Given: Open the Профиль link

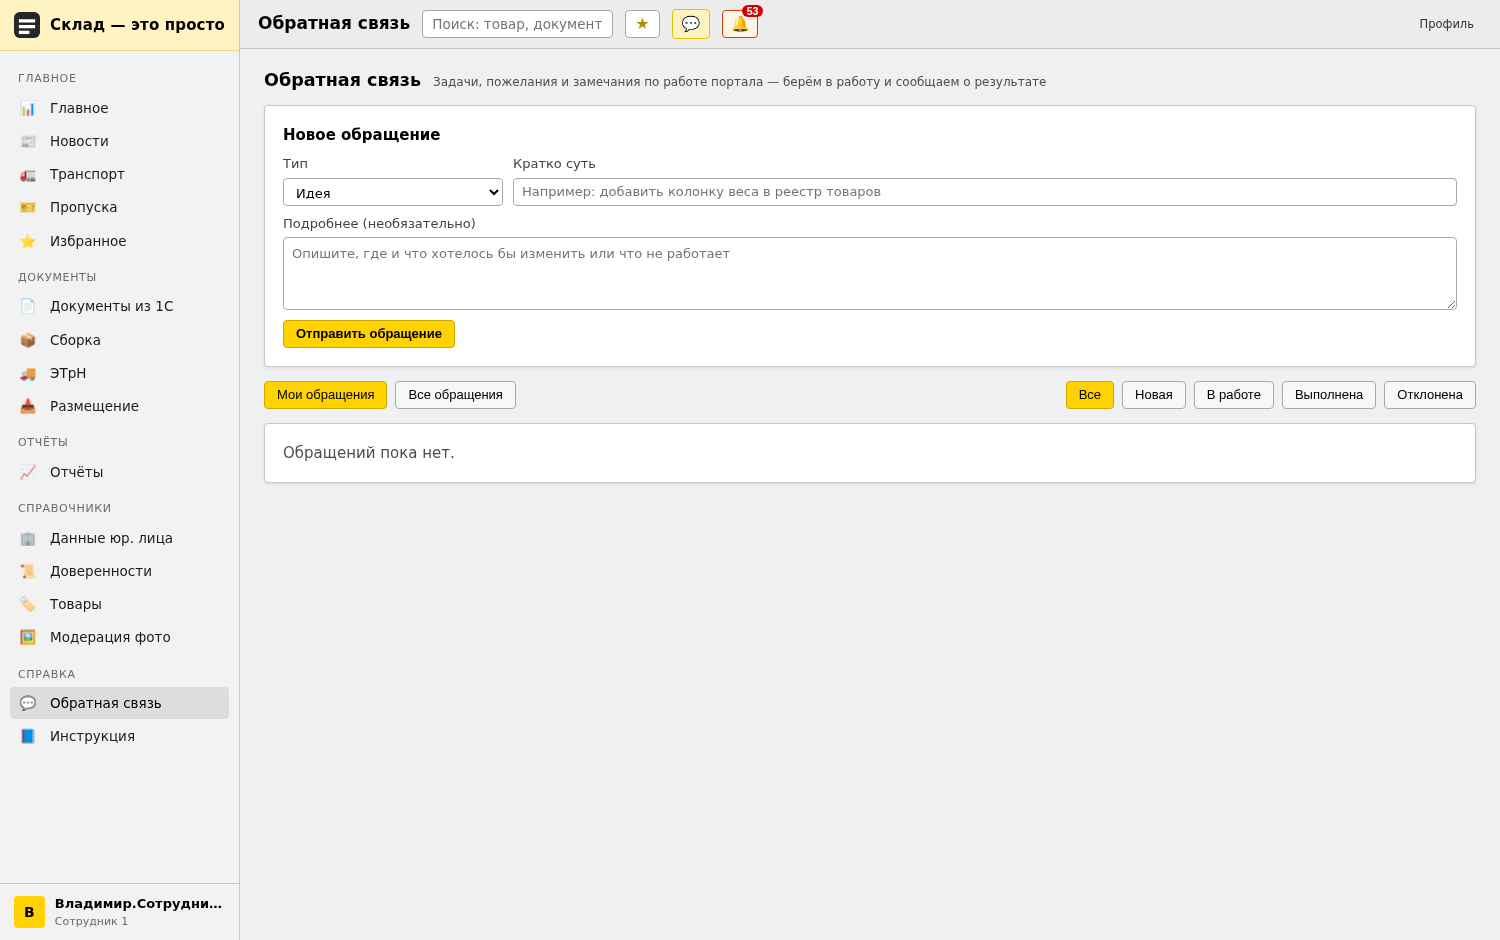Looking at the screenshot, I should pos(1446,24).
